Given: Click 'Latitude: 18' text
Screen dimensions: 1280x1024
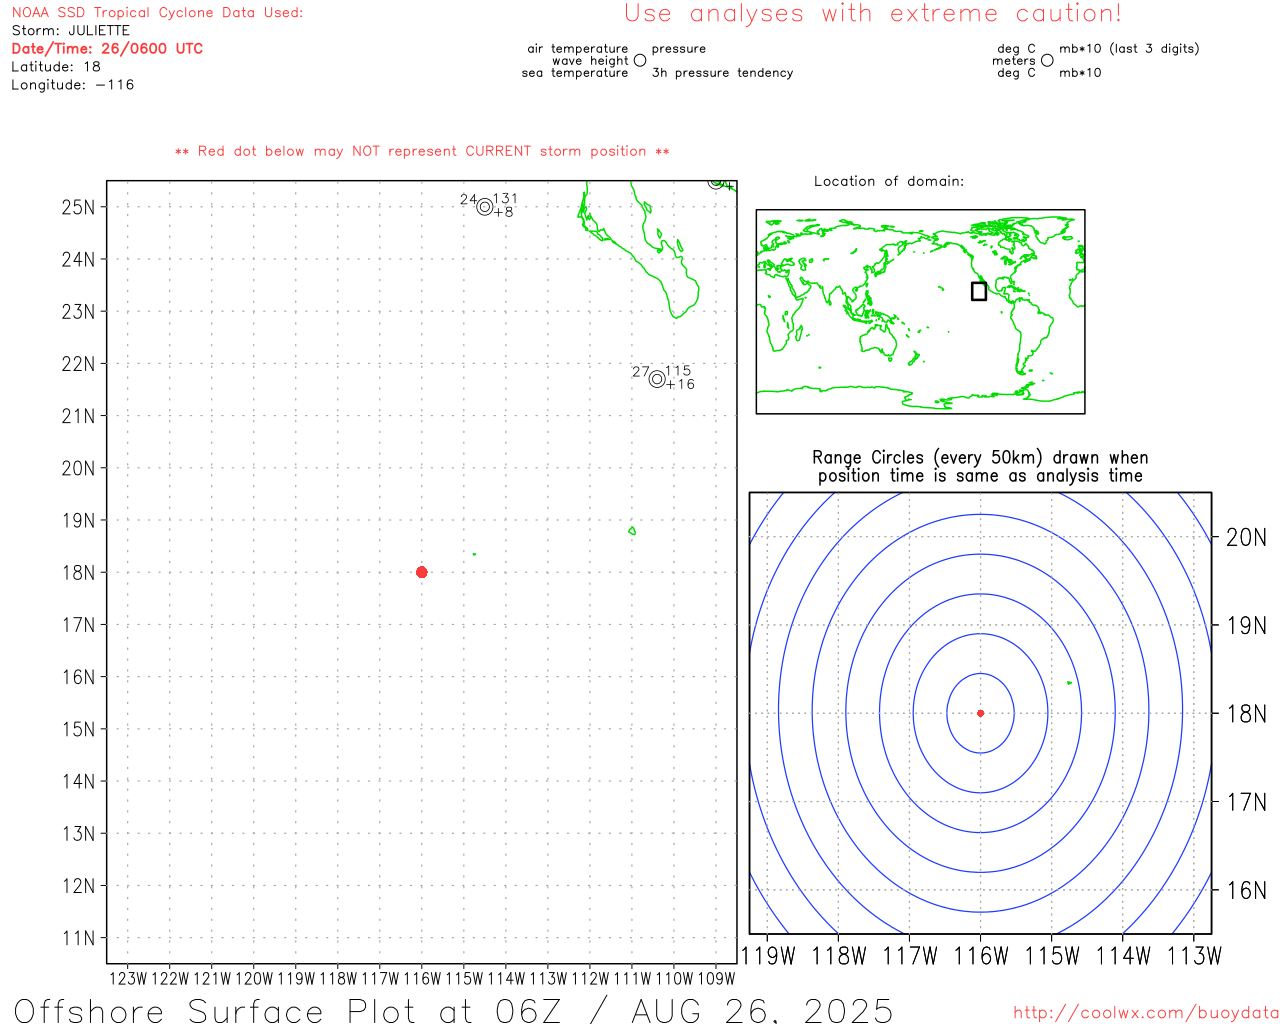Looking at the screenshot, I should pos(56,67).
